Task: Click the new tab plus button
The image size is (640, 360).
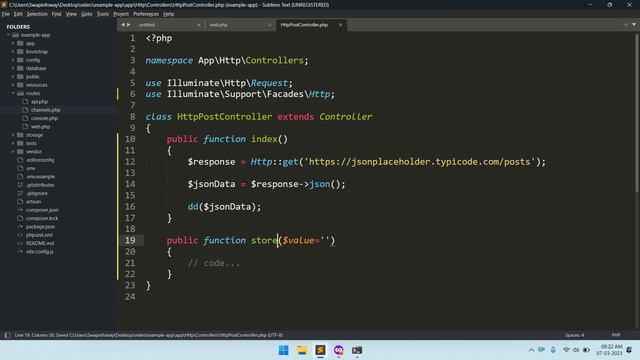Action: 626,24
